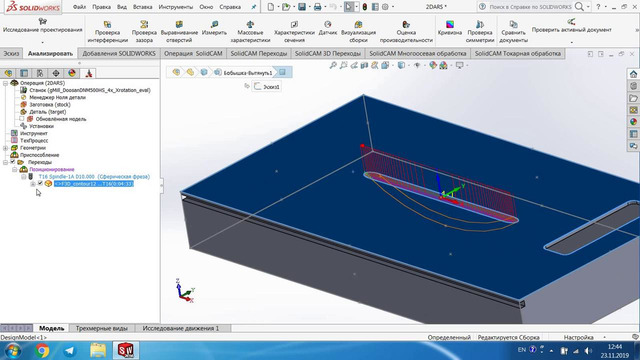Click the Curvature tool (Кривизна)

[449, 29]
